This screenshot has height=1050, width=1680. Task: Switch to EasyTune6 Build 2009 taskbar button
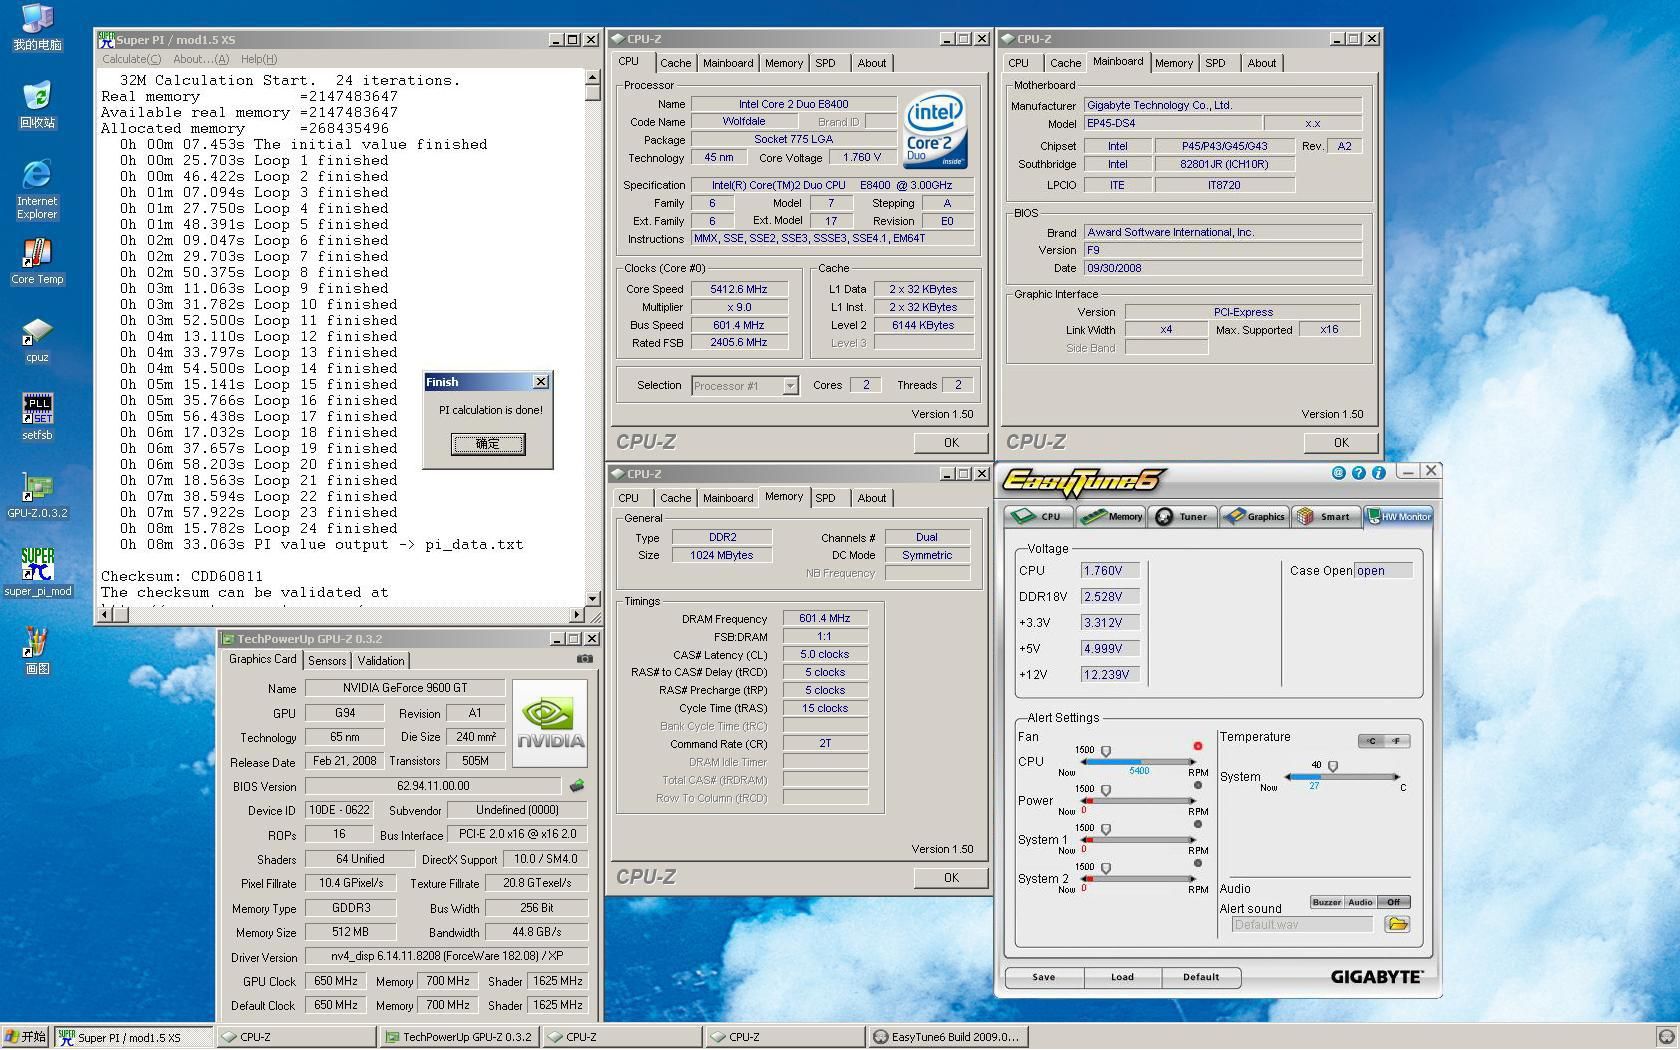(x=947, y=1037)
